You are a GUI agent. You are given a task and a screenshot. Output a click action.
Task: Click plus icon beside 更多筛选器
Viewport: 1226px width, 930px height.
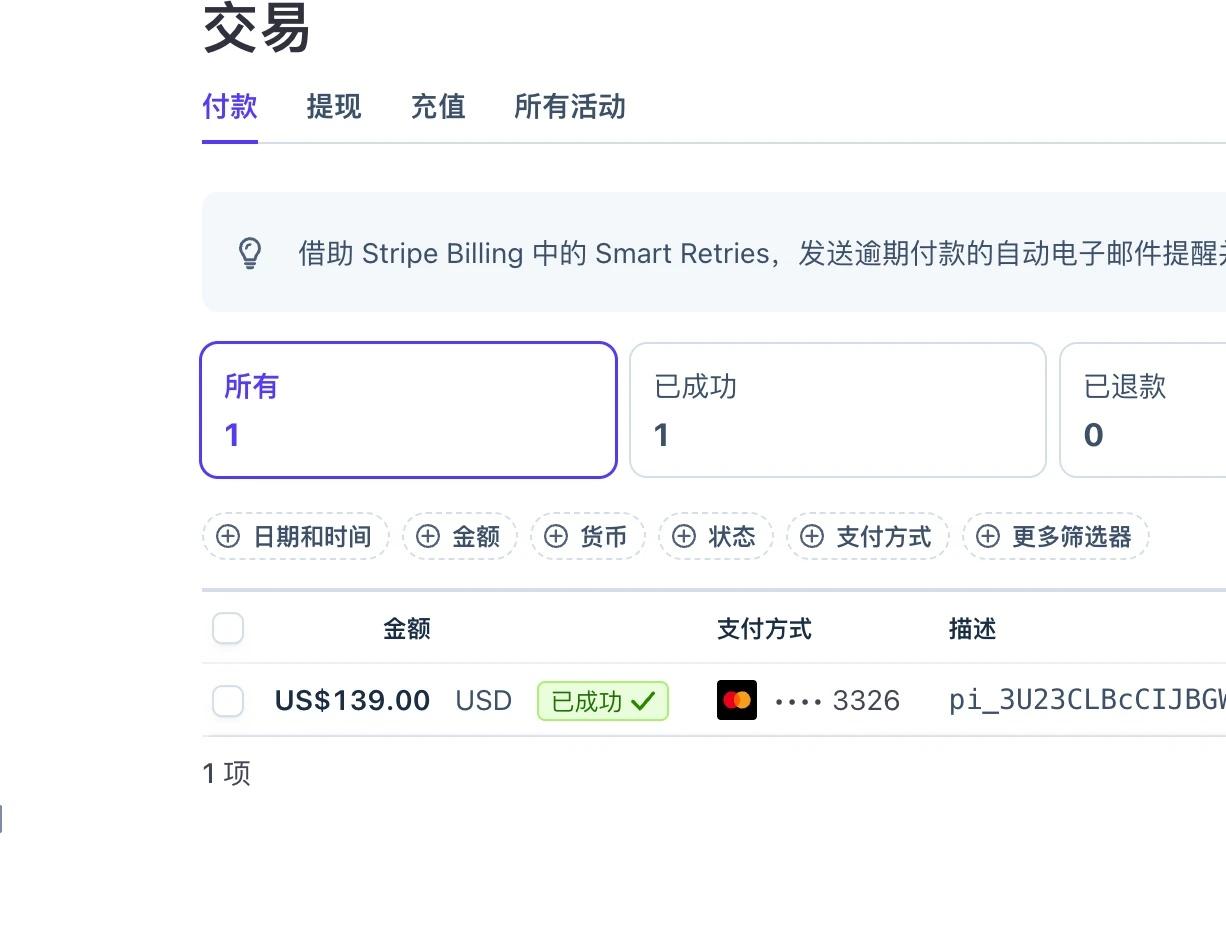988,536
